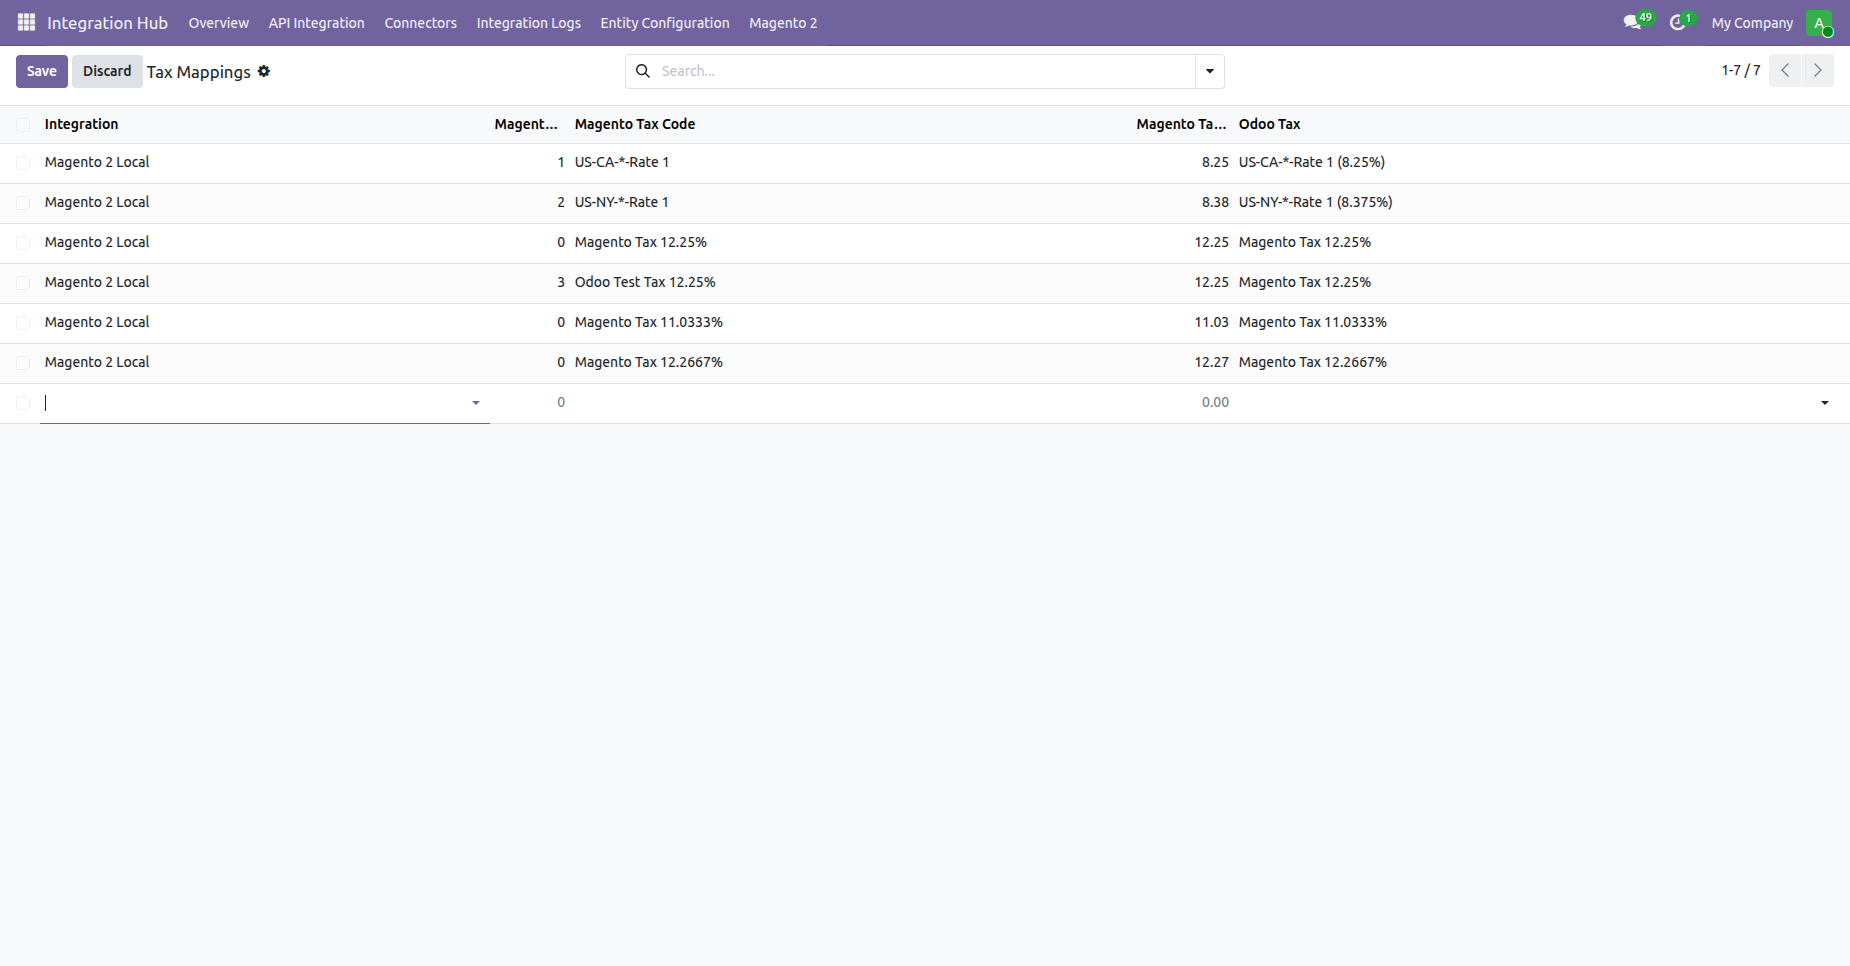The width and height of the screenshot is (1850, 966).
Task: Click the Save button
Action: pos(42,71)
